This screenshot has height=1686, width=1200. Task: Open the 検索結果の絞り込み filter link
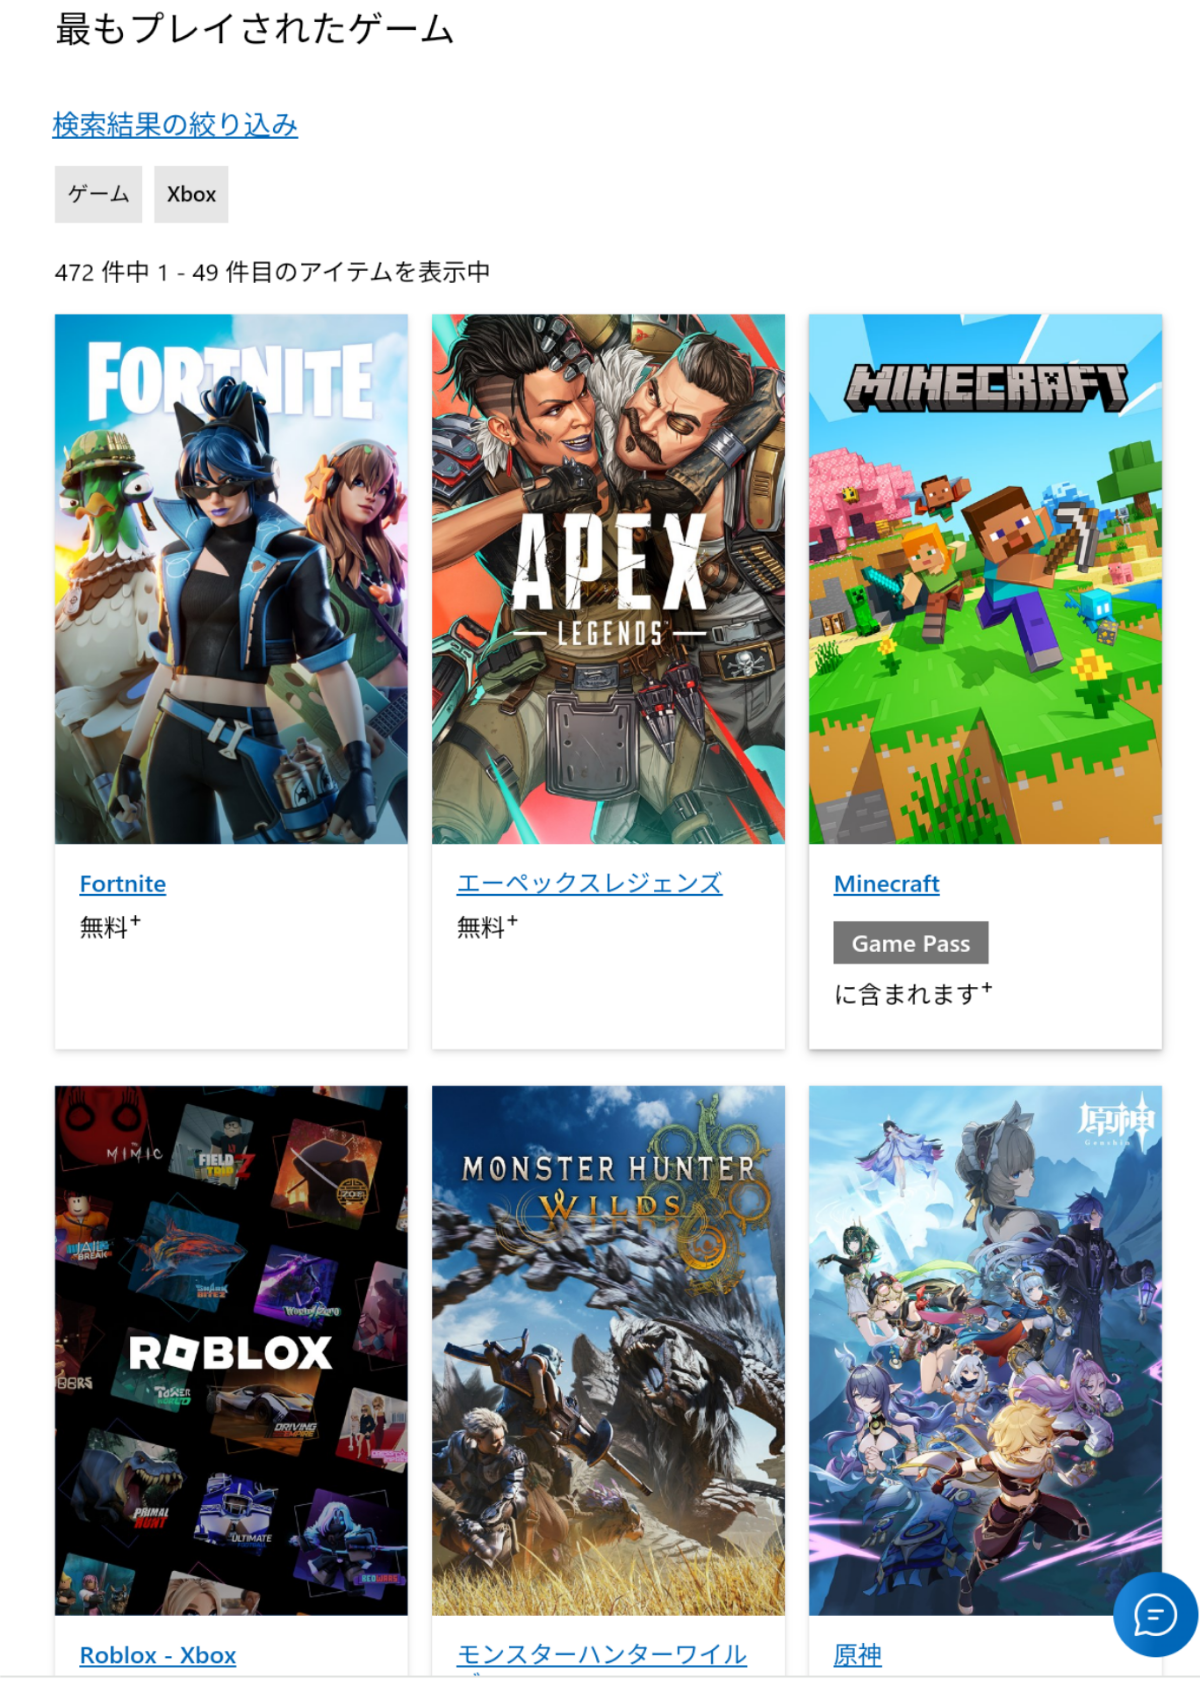tap(175, 125)
